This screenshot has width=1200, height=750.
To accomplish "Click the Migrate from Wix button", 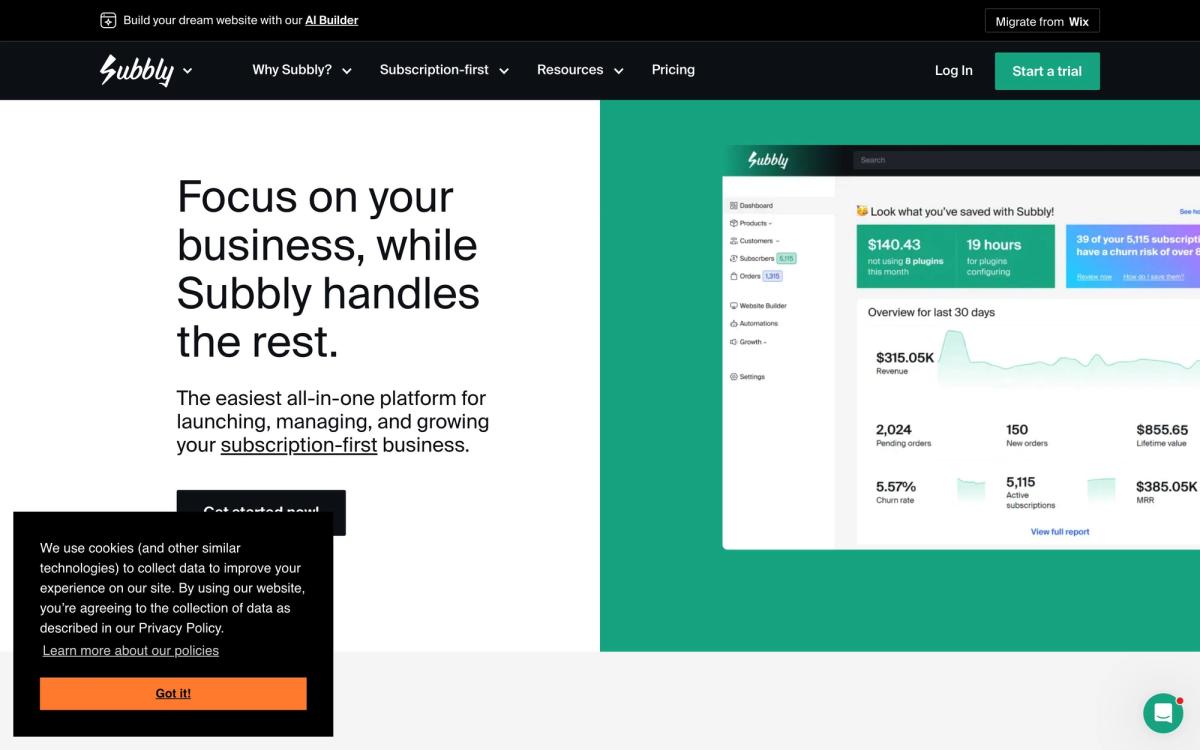I will click(x=1042, y=21).
